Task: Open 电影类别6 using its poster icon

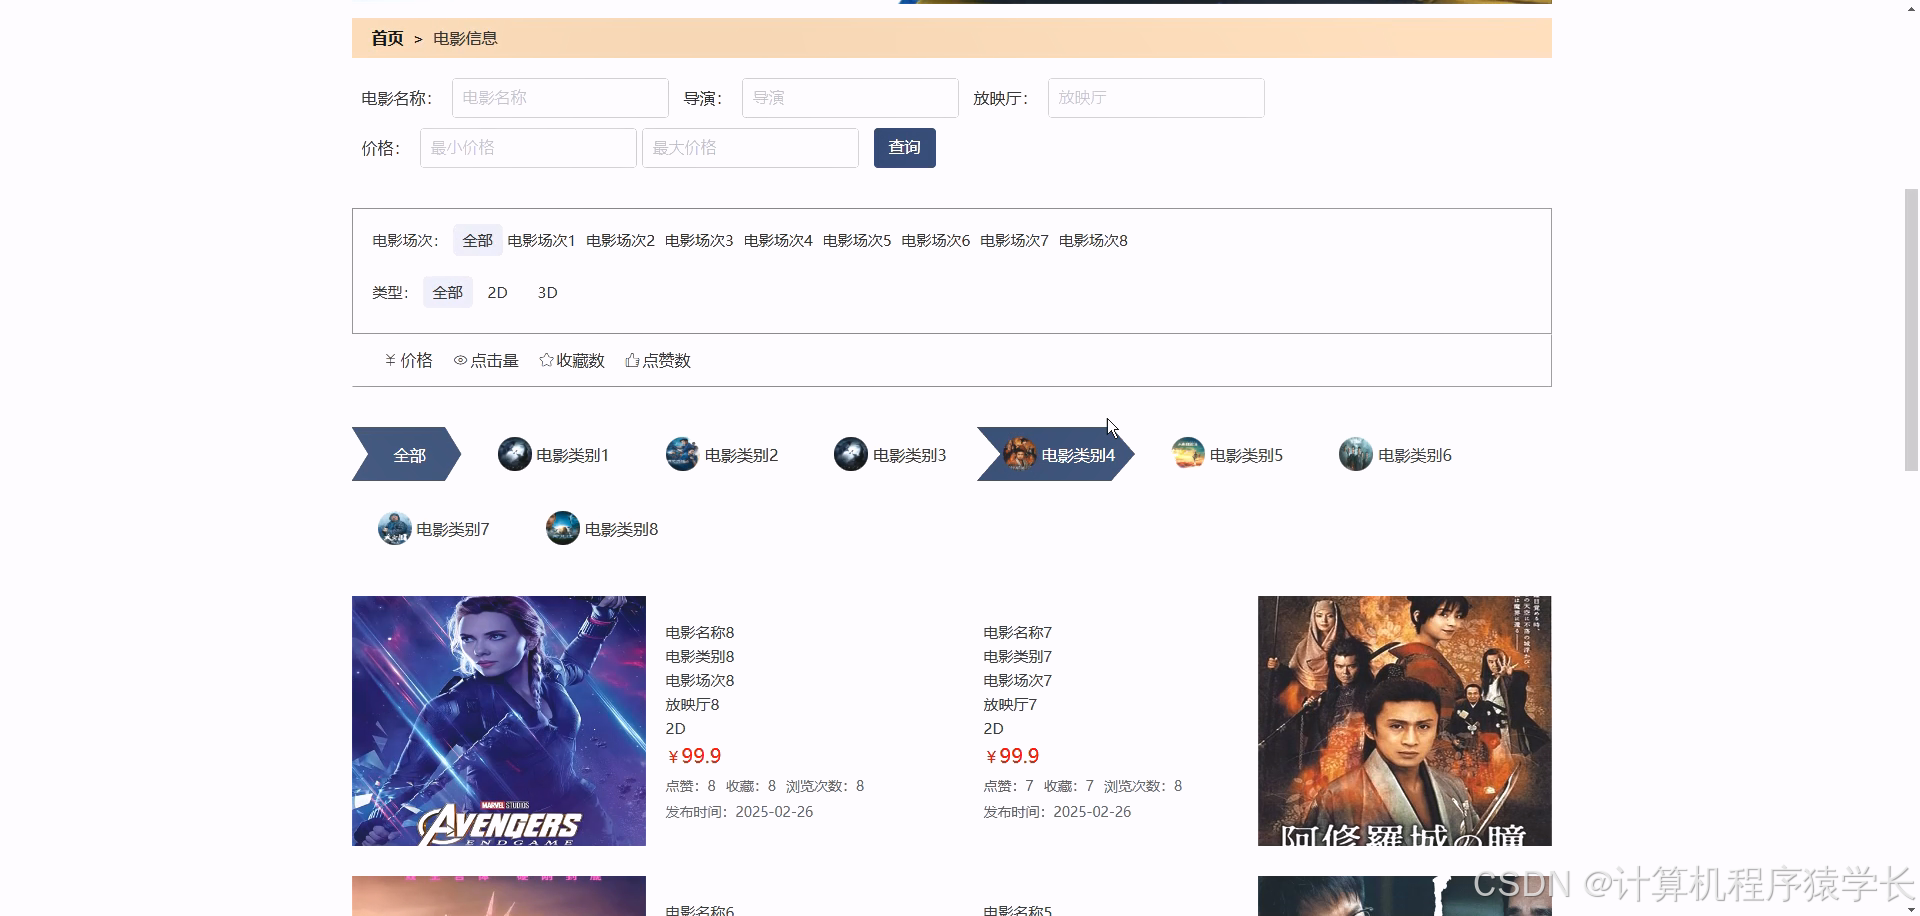Action: click(1355, 454)
